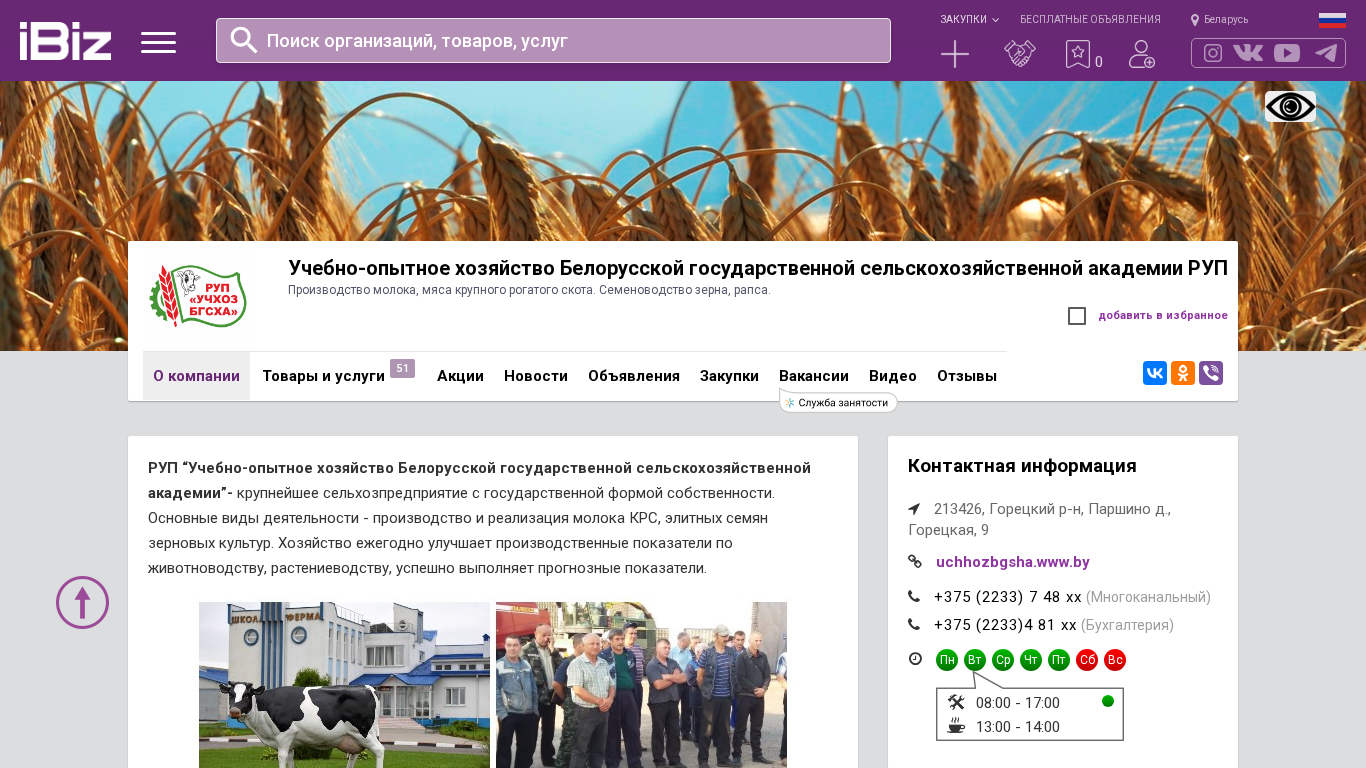Visit uchhozbgsha.www.by website link

(x=1013, y=562)
